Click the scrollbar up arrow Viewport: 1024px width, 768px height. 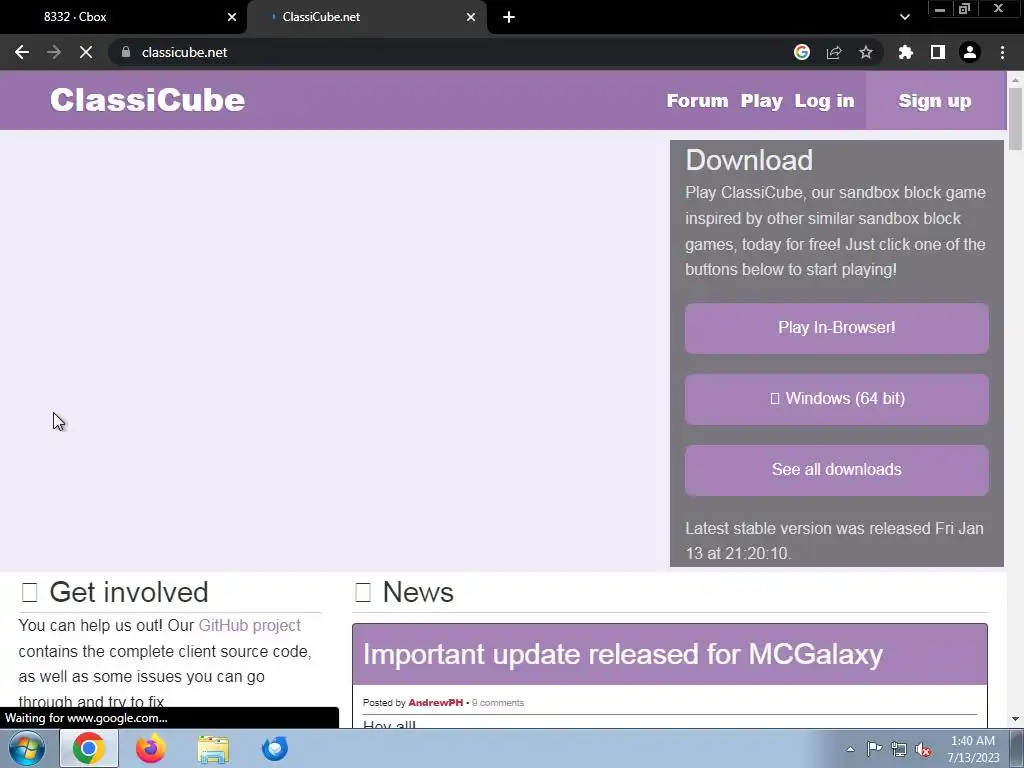click(x=1015, y=80)
